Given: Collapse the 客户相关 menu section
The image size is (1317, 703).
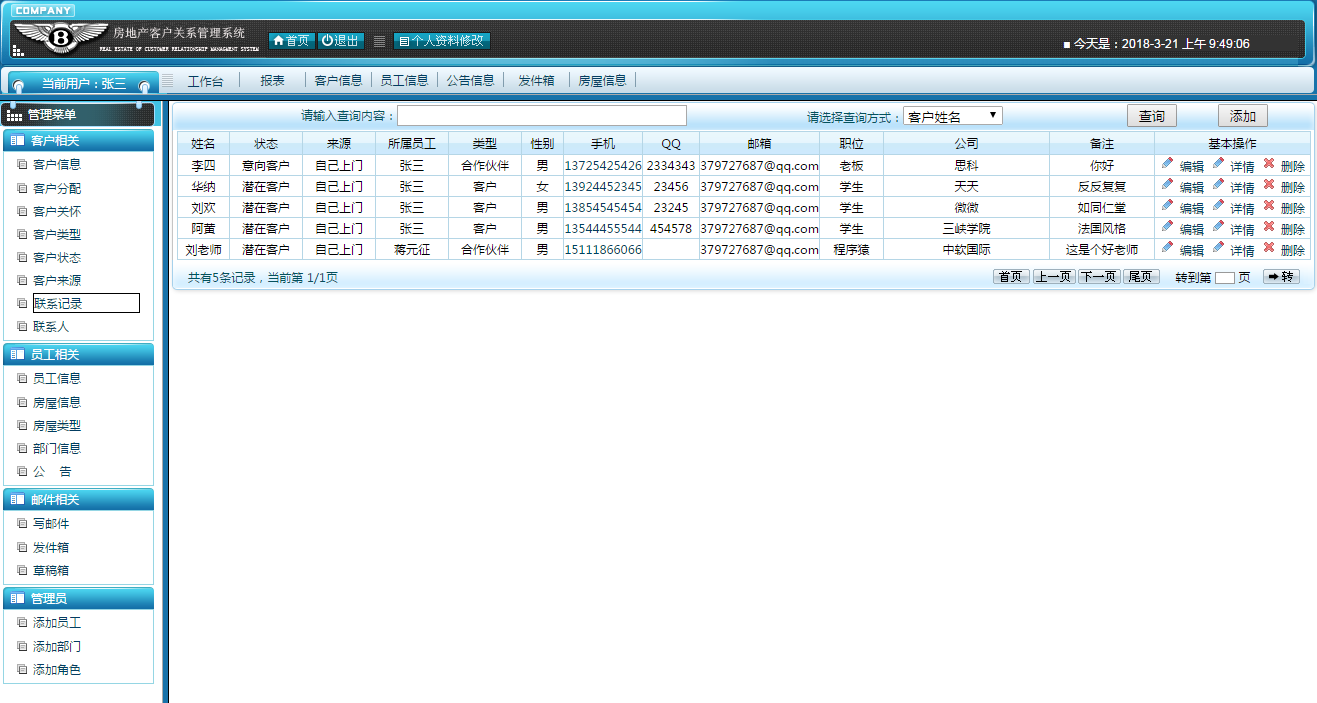Looking at the screenshot, I should 79,141.
